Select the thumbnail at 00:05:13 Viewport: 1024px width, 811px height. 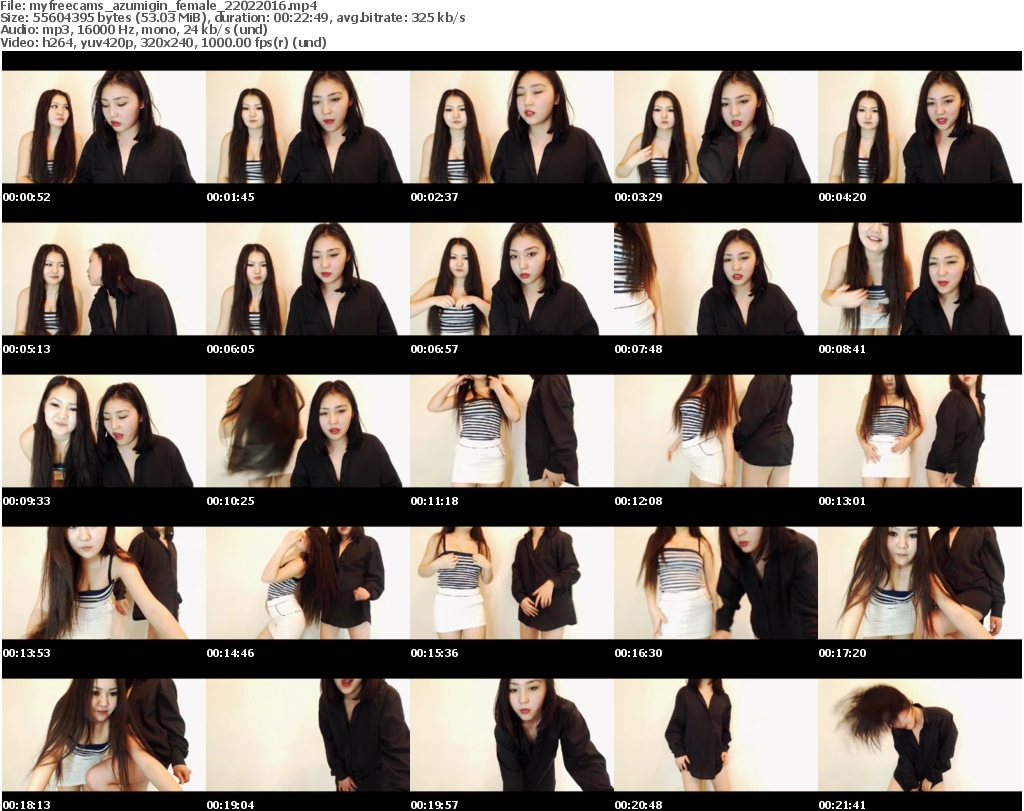coord(103,279)
